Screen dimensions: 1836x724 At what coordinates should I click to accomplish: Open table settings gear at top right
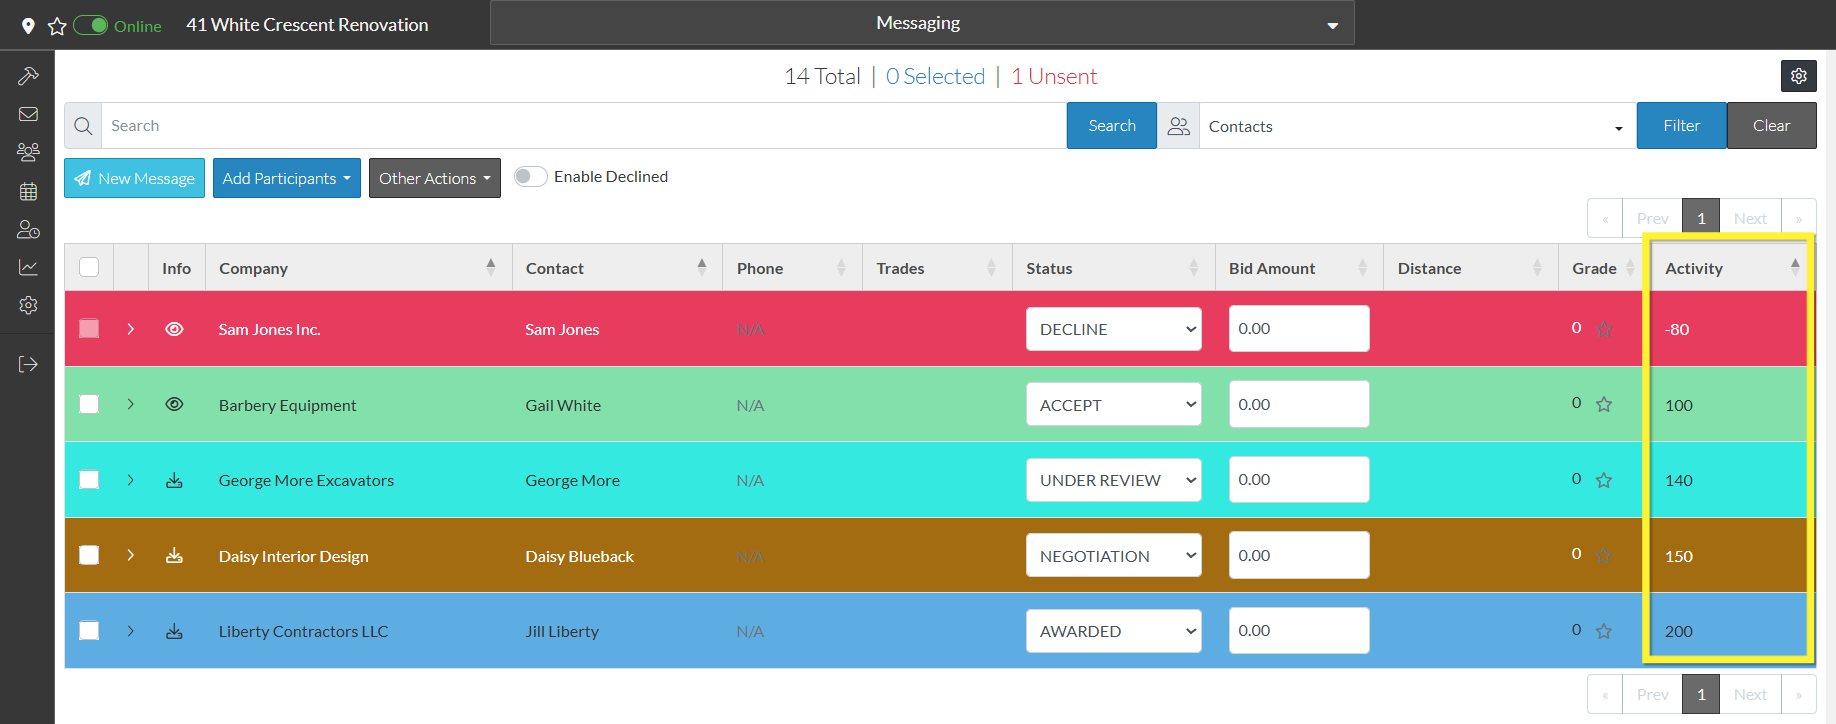(x=1798, y=76)
